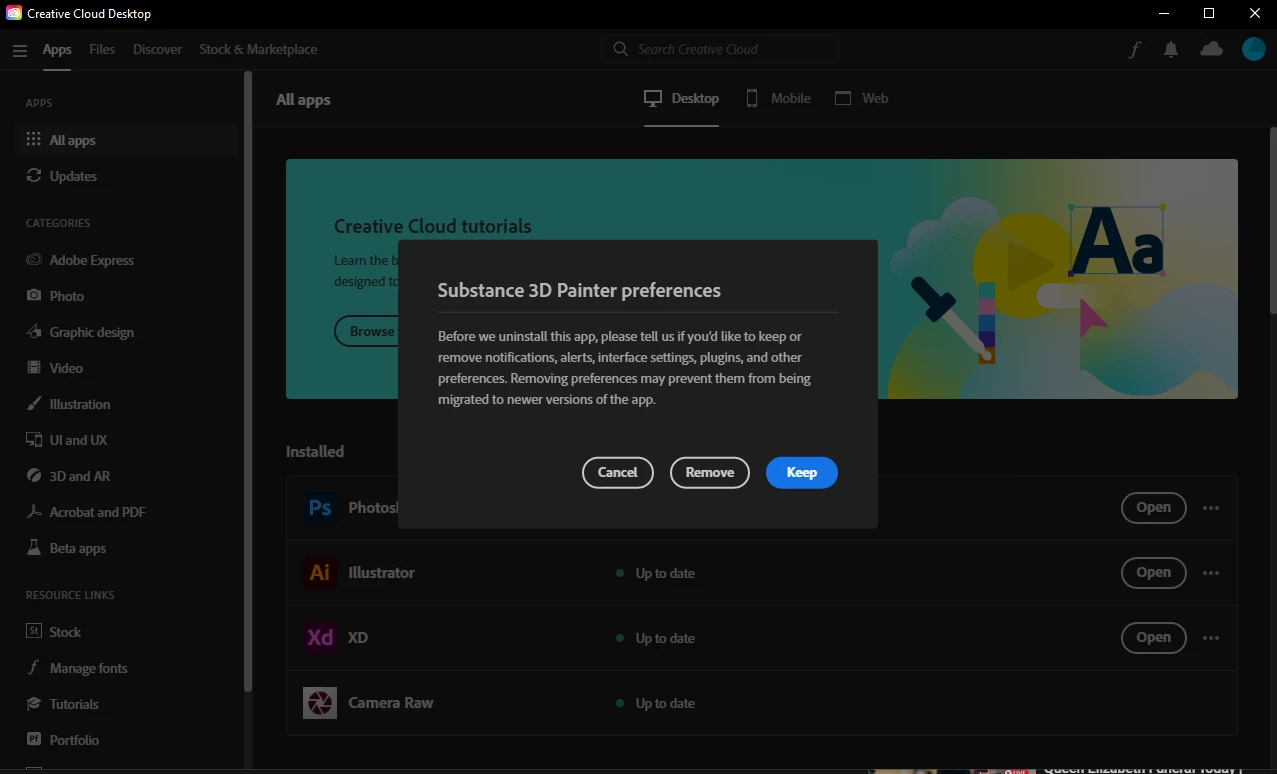1277x774 pixels.
Task: Click Illustrator's Up to date status
Action: [x=656, y=573]
